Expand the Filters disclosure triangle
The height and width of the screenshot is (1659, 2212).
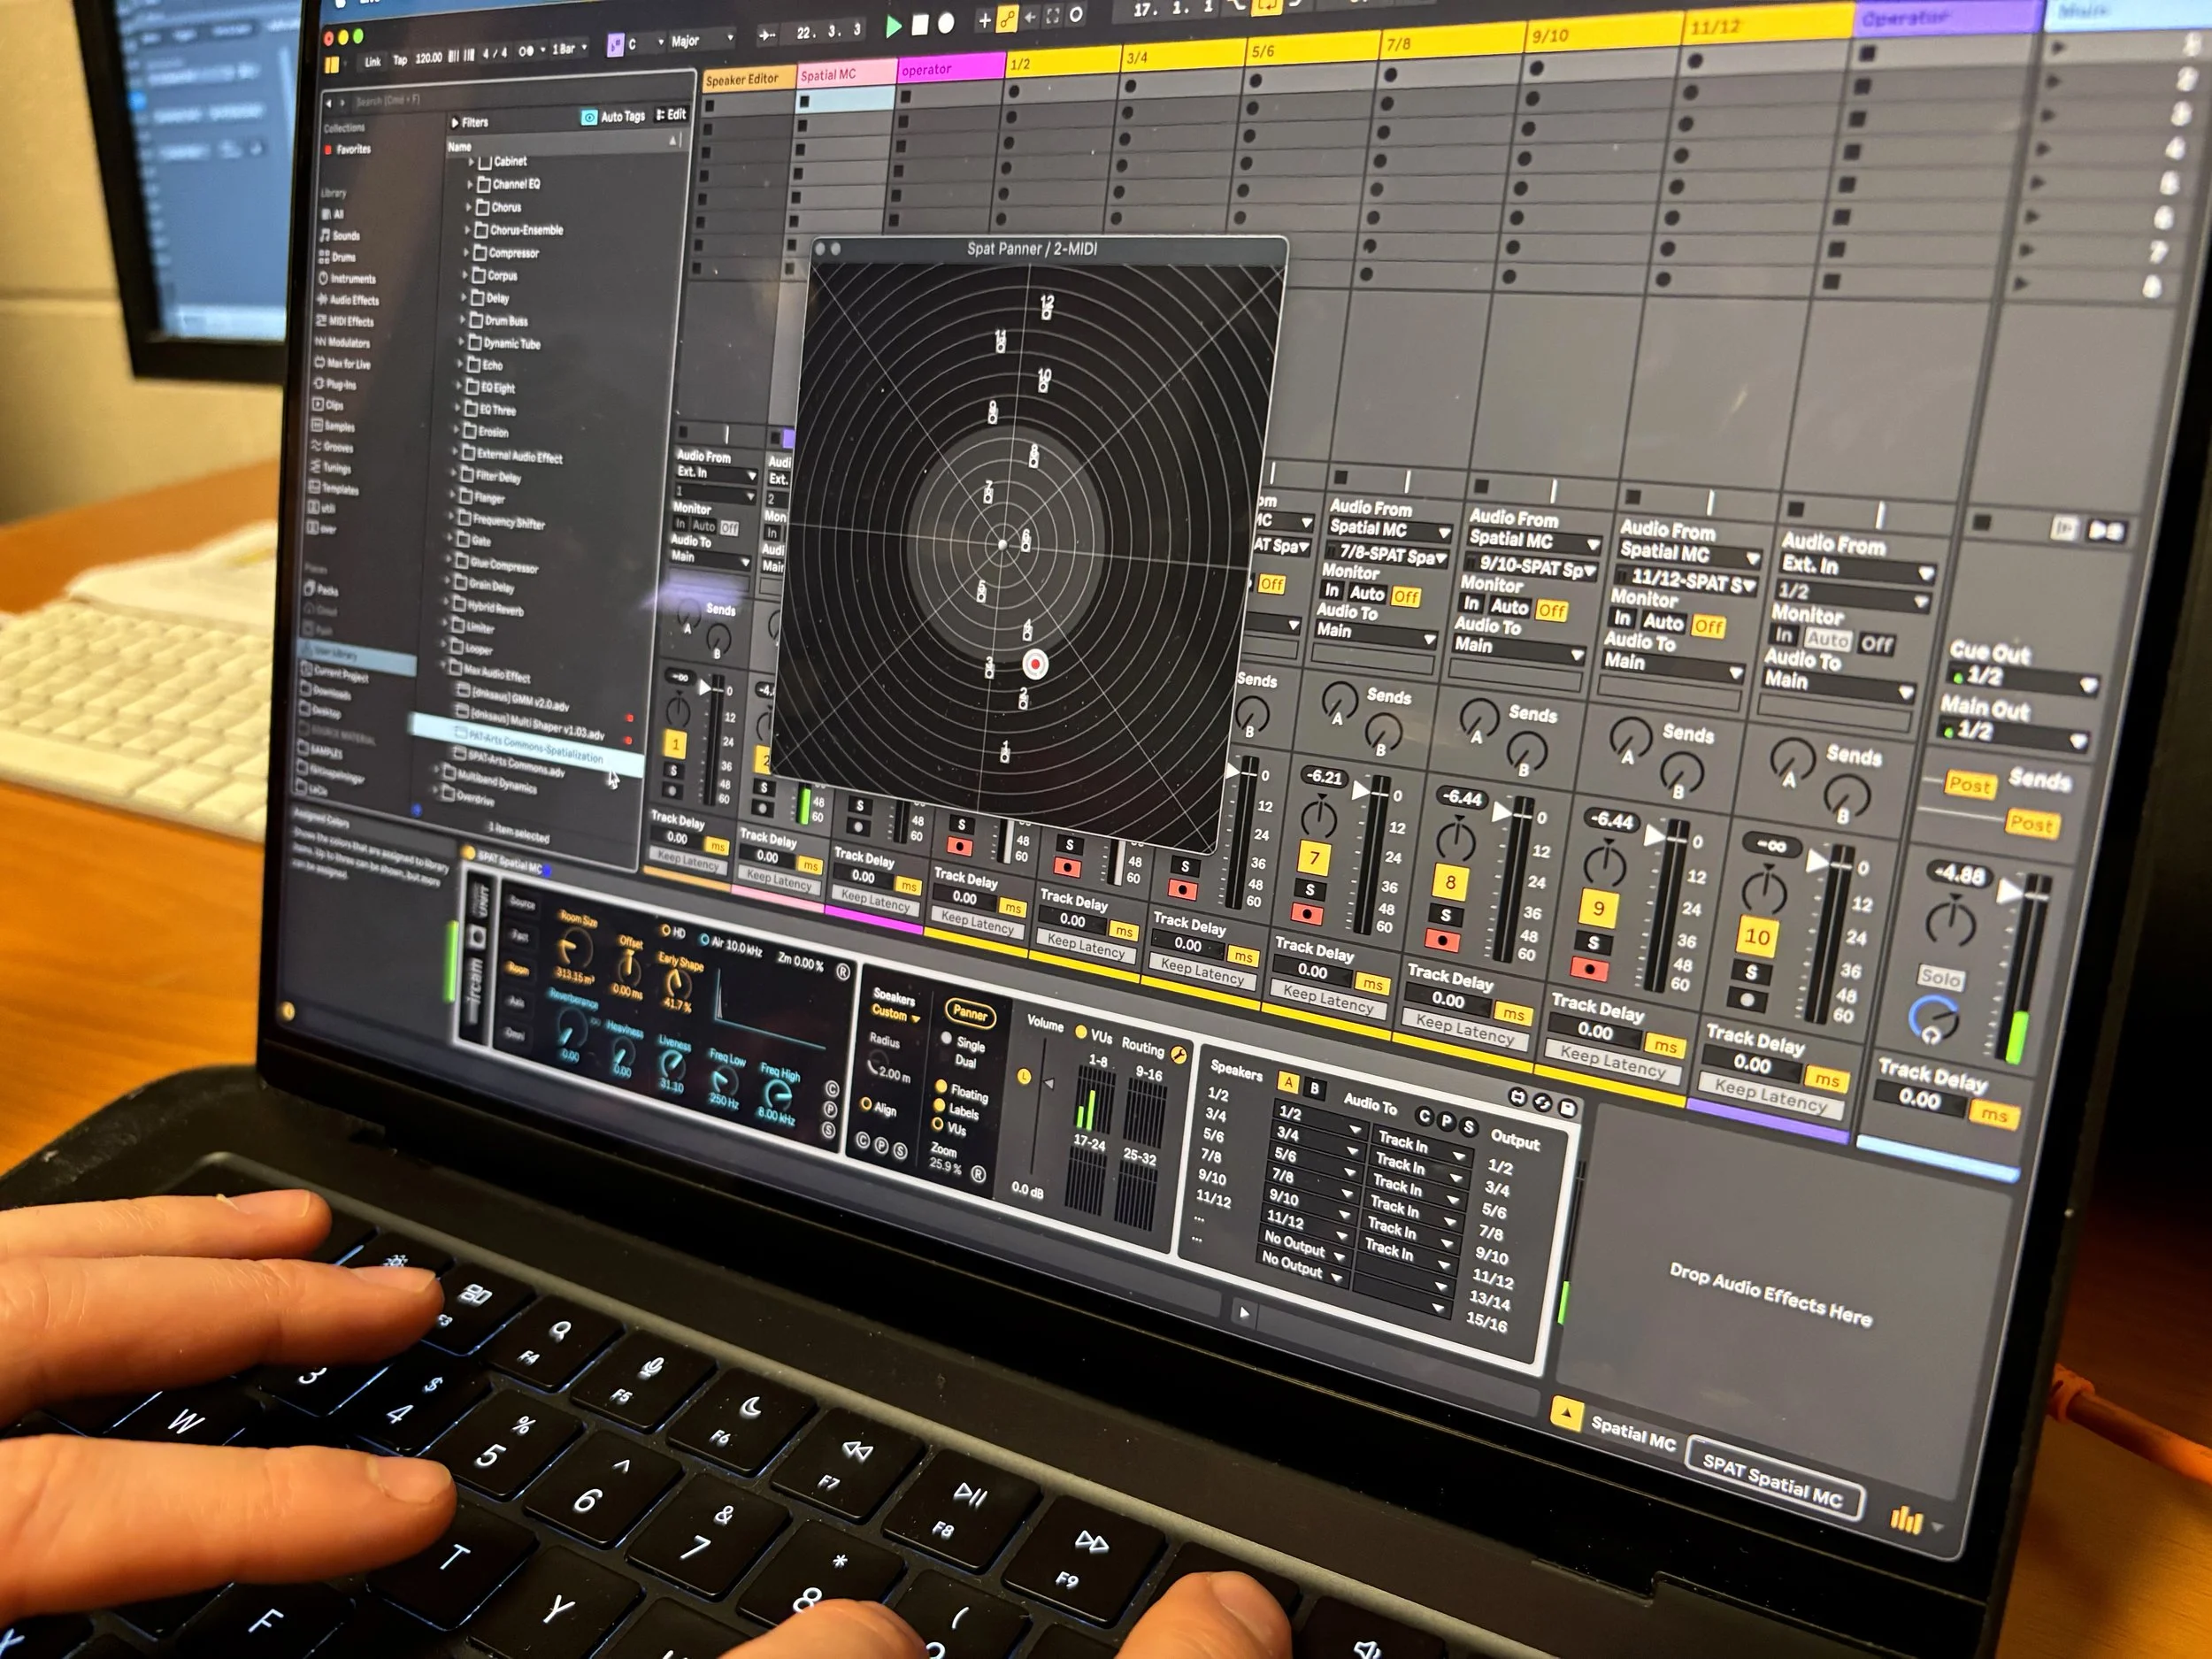pyautogui.click(x=455, y=122)
